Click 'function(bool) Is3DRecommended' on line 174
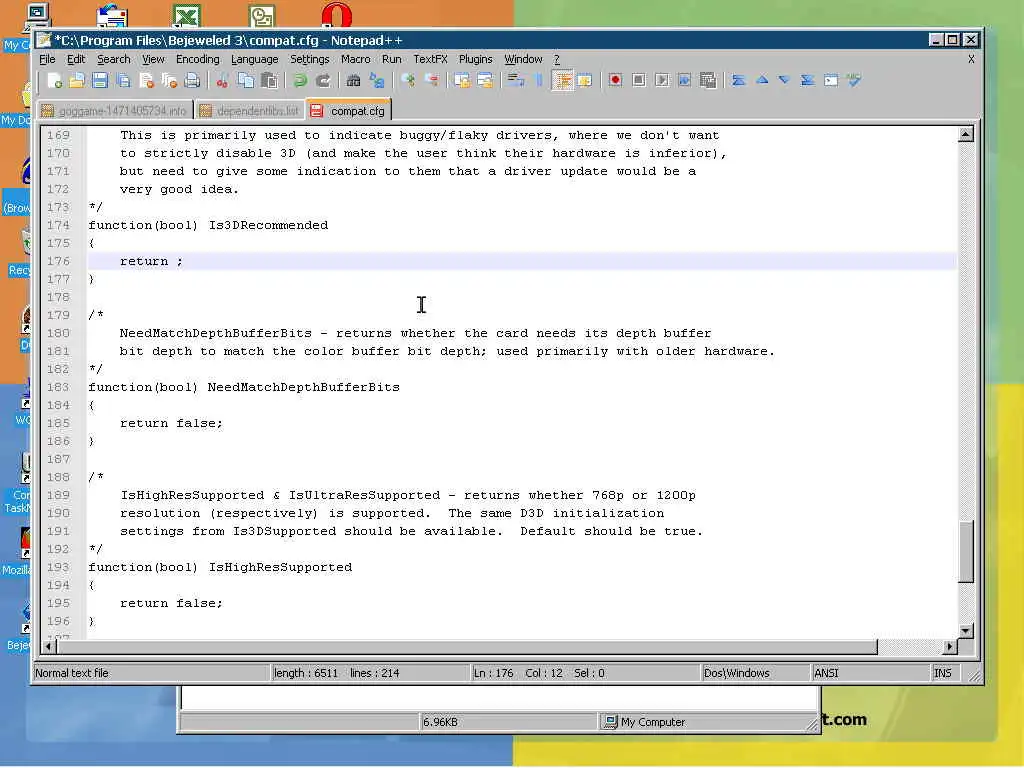The width and height of the screenshot is (1024, 768). click(208, 225)
